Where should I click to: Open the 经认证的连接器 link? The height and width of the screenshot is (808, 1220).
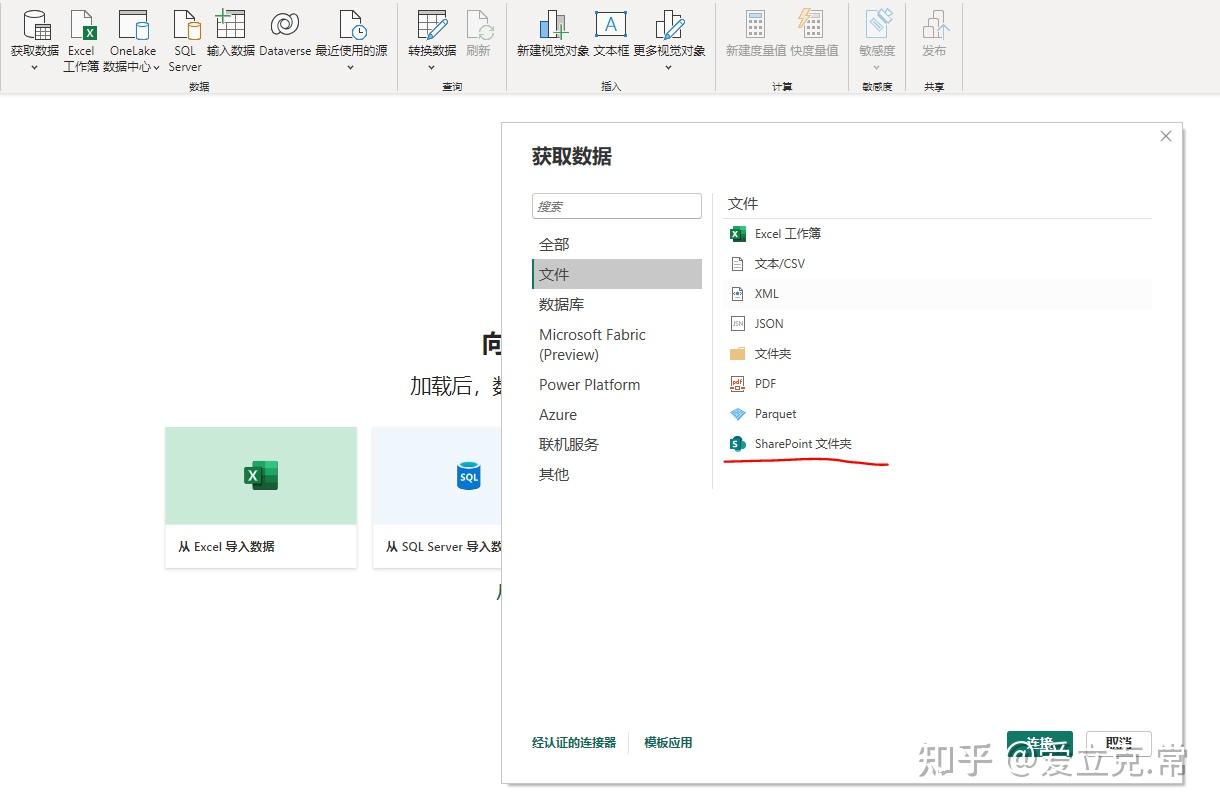(x=574, y=742)
